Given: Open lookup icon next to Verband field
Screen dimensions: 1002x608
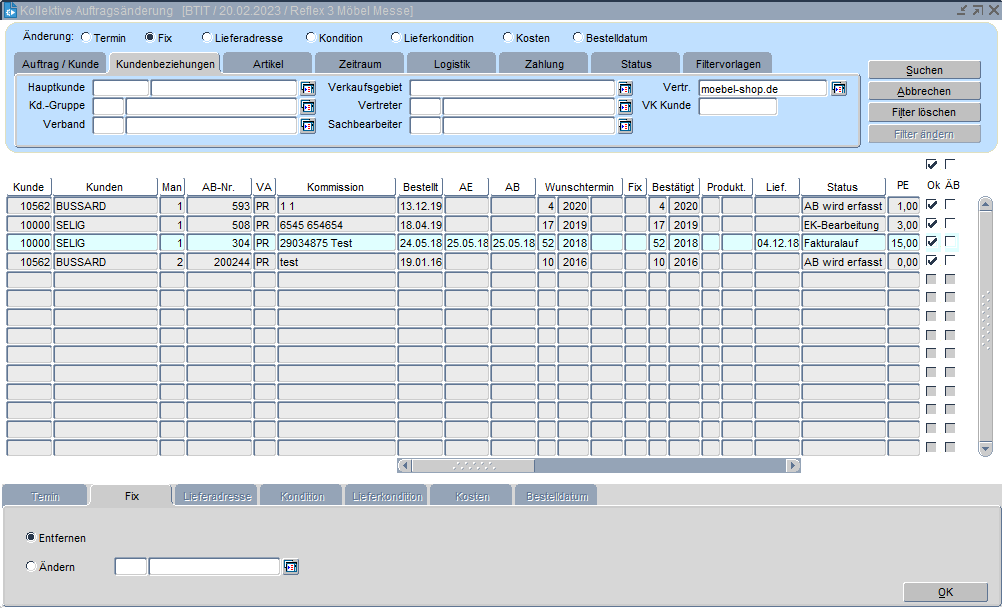Looking at the screenshot, I should click(307, 126).
